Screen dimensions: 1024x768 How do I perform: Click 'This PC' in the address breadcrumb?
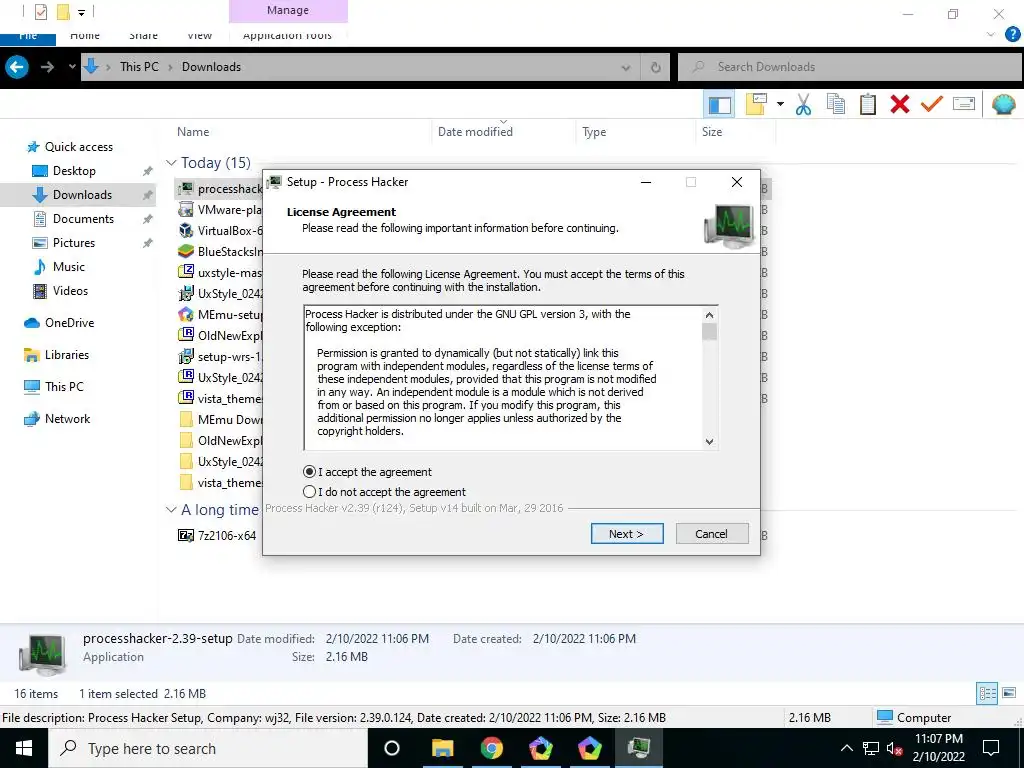[x=139, y=67]
